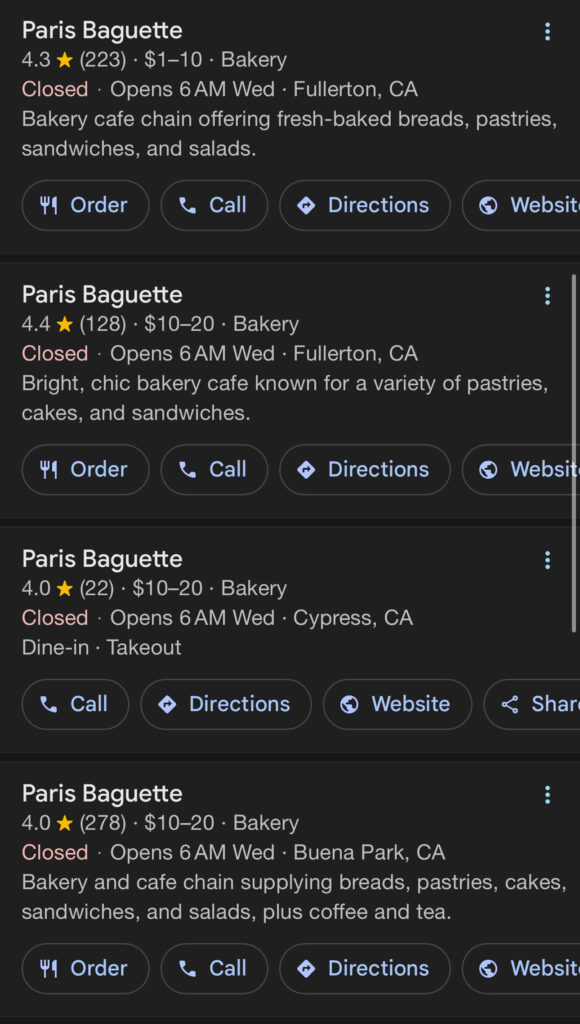Call the Cypress Paris Baguette
The width and height of the screenshot is (580, 1024).
pos(75,704)
